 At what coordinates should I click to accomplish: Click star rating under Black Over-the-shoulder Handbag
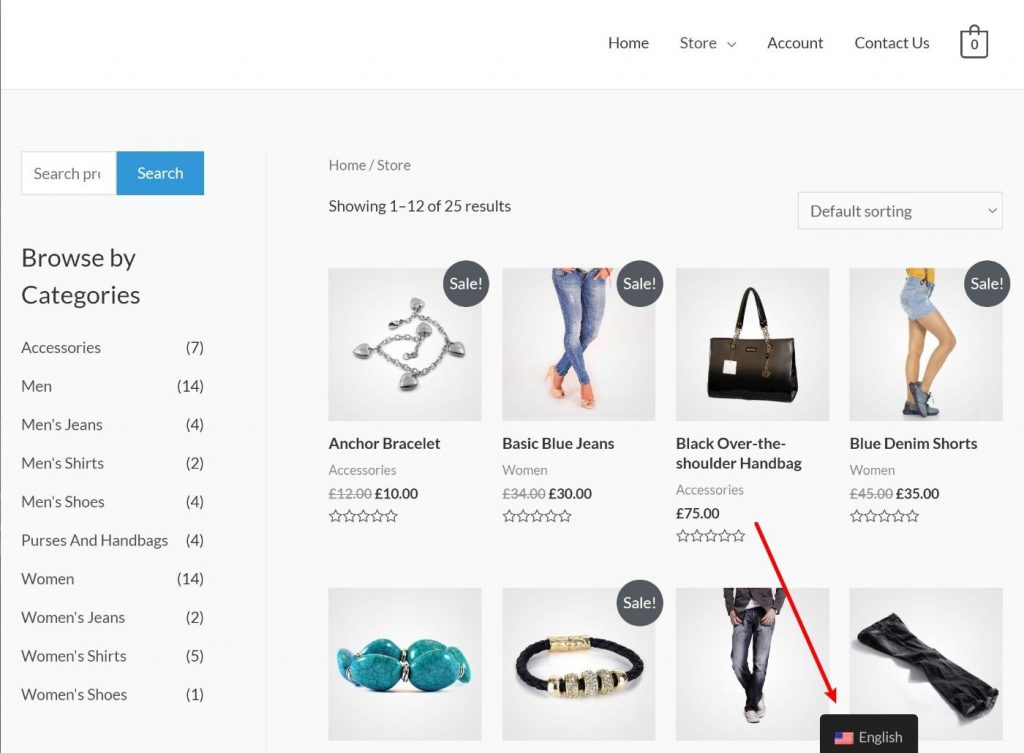coord(711,536)
